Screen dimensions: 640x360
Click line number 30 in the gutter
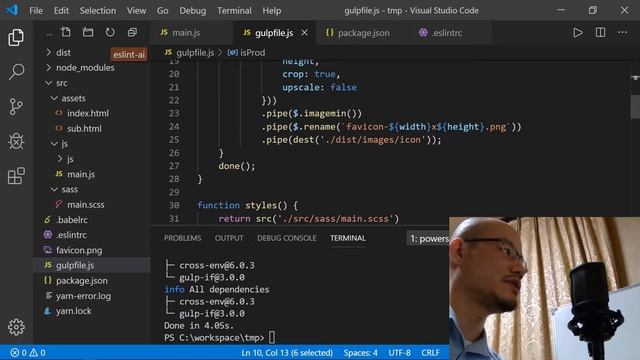(x=174, y=205)
